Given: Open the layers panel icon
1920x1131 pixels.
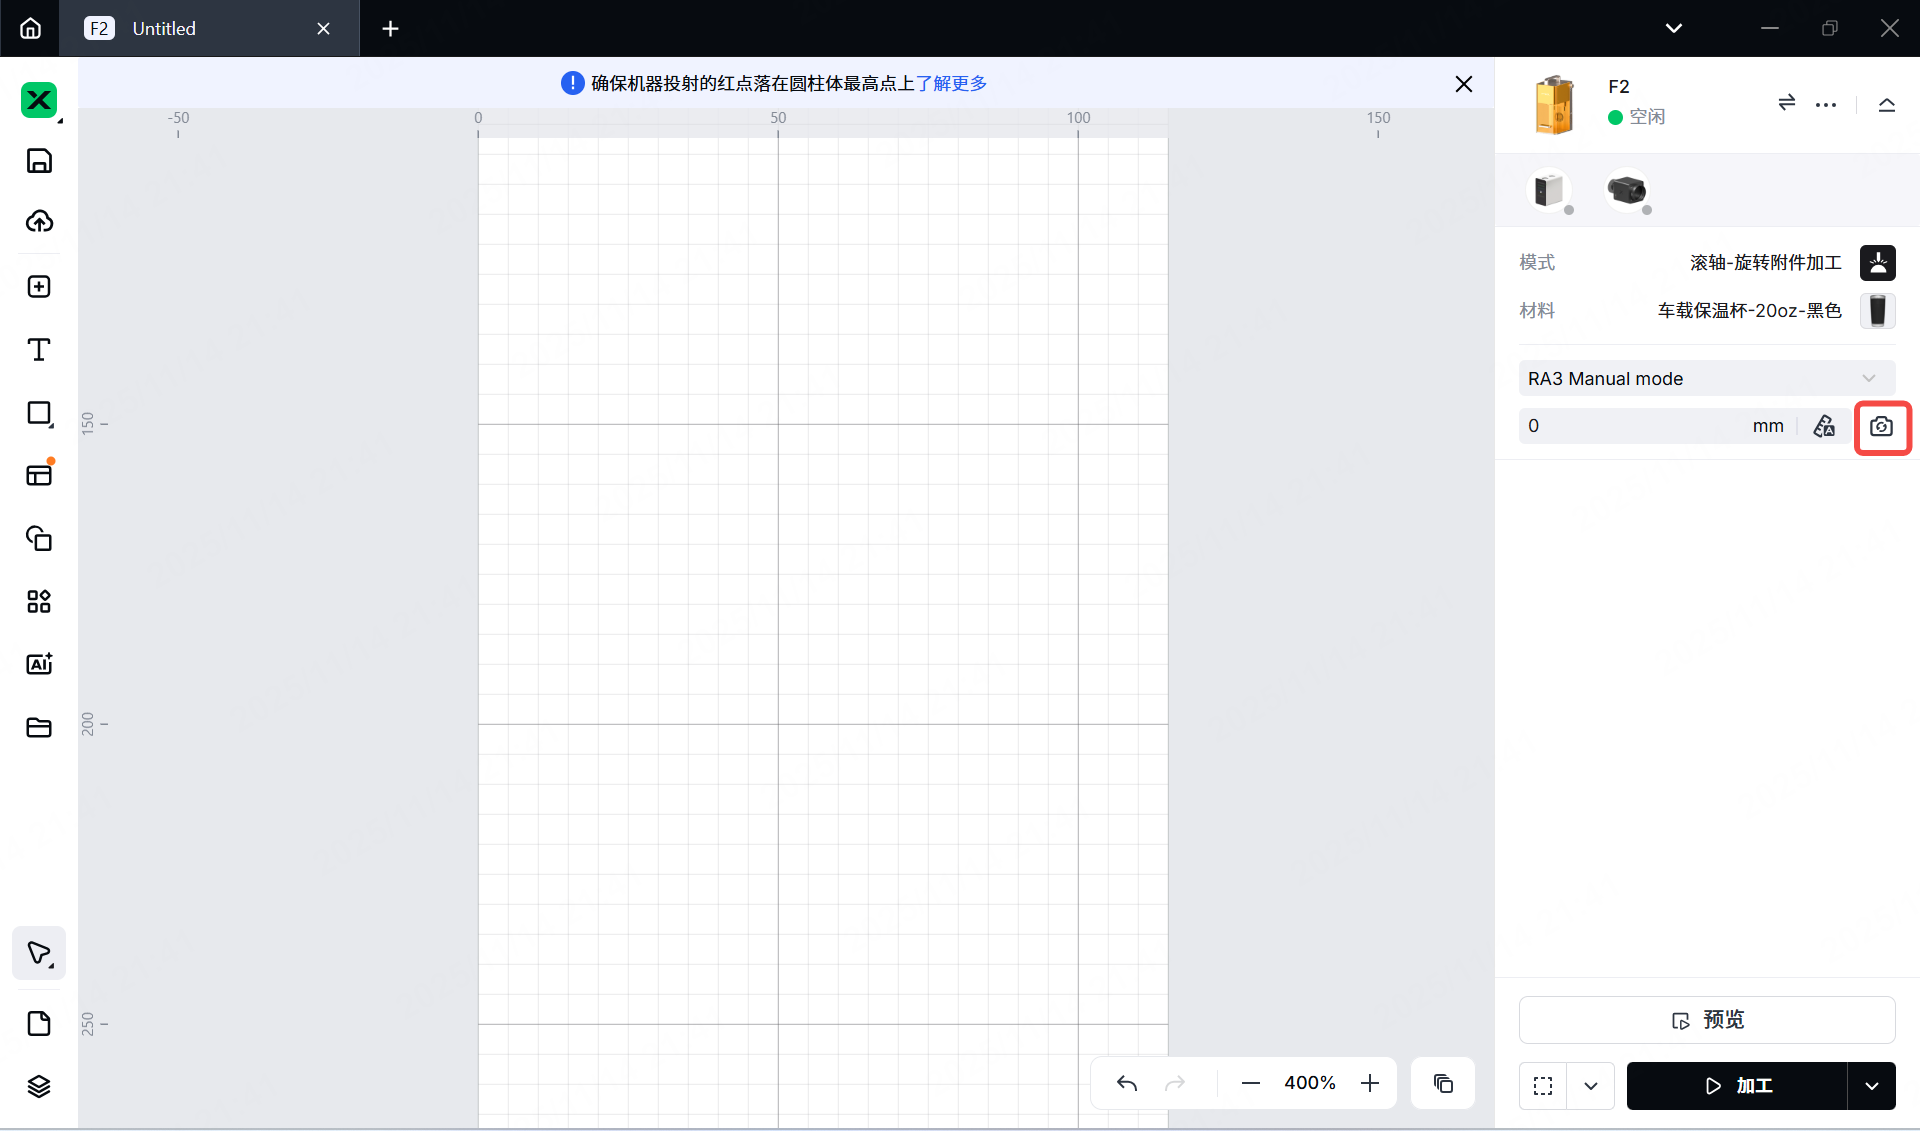Looking at the screenshot, I should pyautogui.click(x=39, y=1086).
